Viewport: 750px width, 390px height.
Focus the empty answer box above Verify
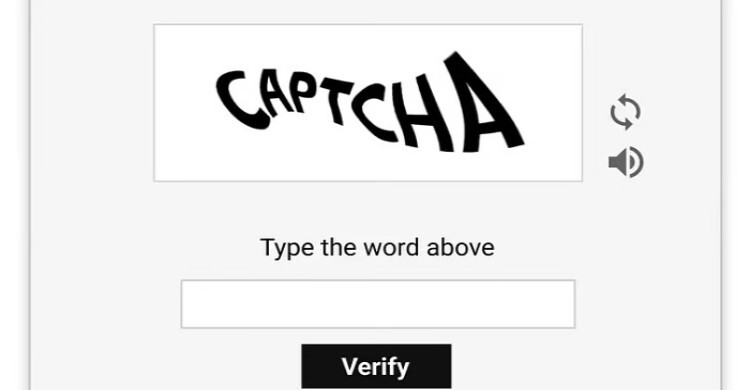pos(378,304)
